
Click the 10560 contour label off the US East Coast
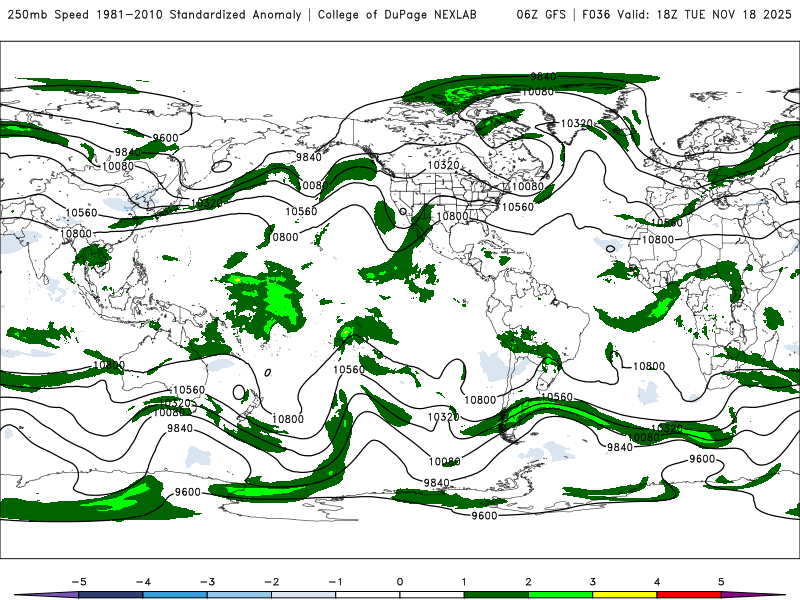(517, 207)
